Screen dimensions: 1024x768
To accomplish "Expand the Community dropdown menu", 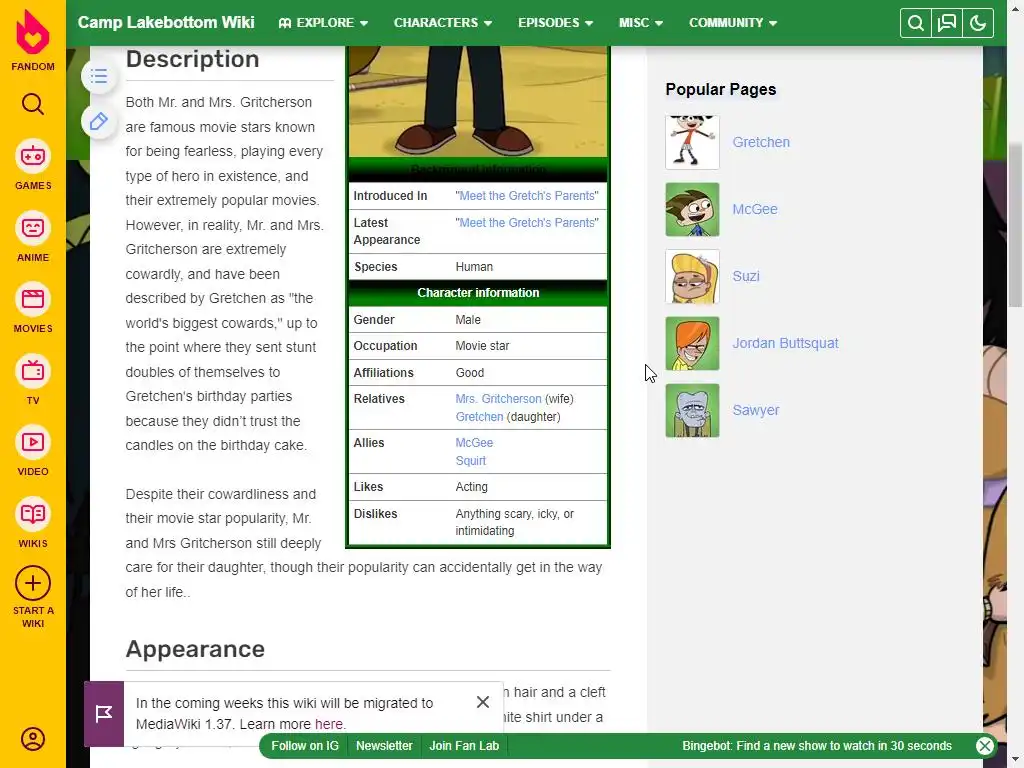I will coord(733,23).
